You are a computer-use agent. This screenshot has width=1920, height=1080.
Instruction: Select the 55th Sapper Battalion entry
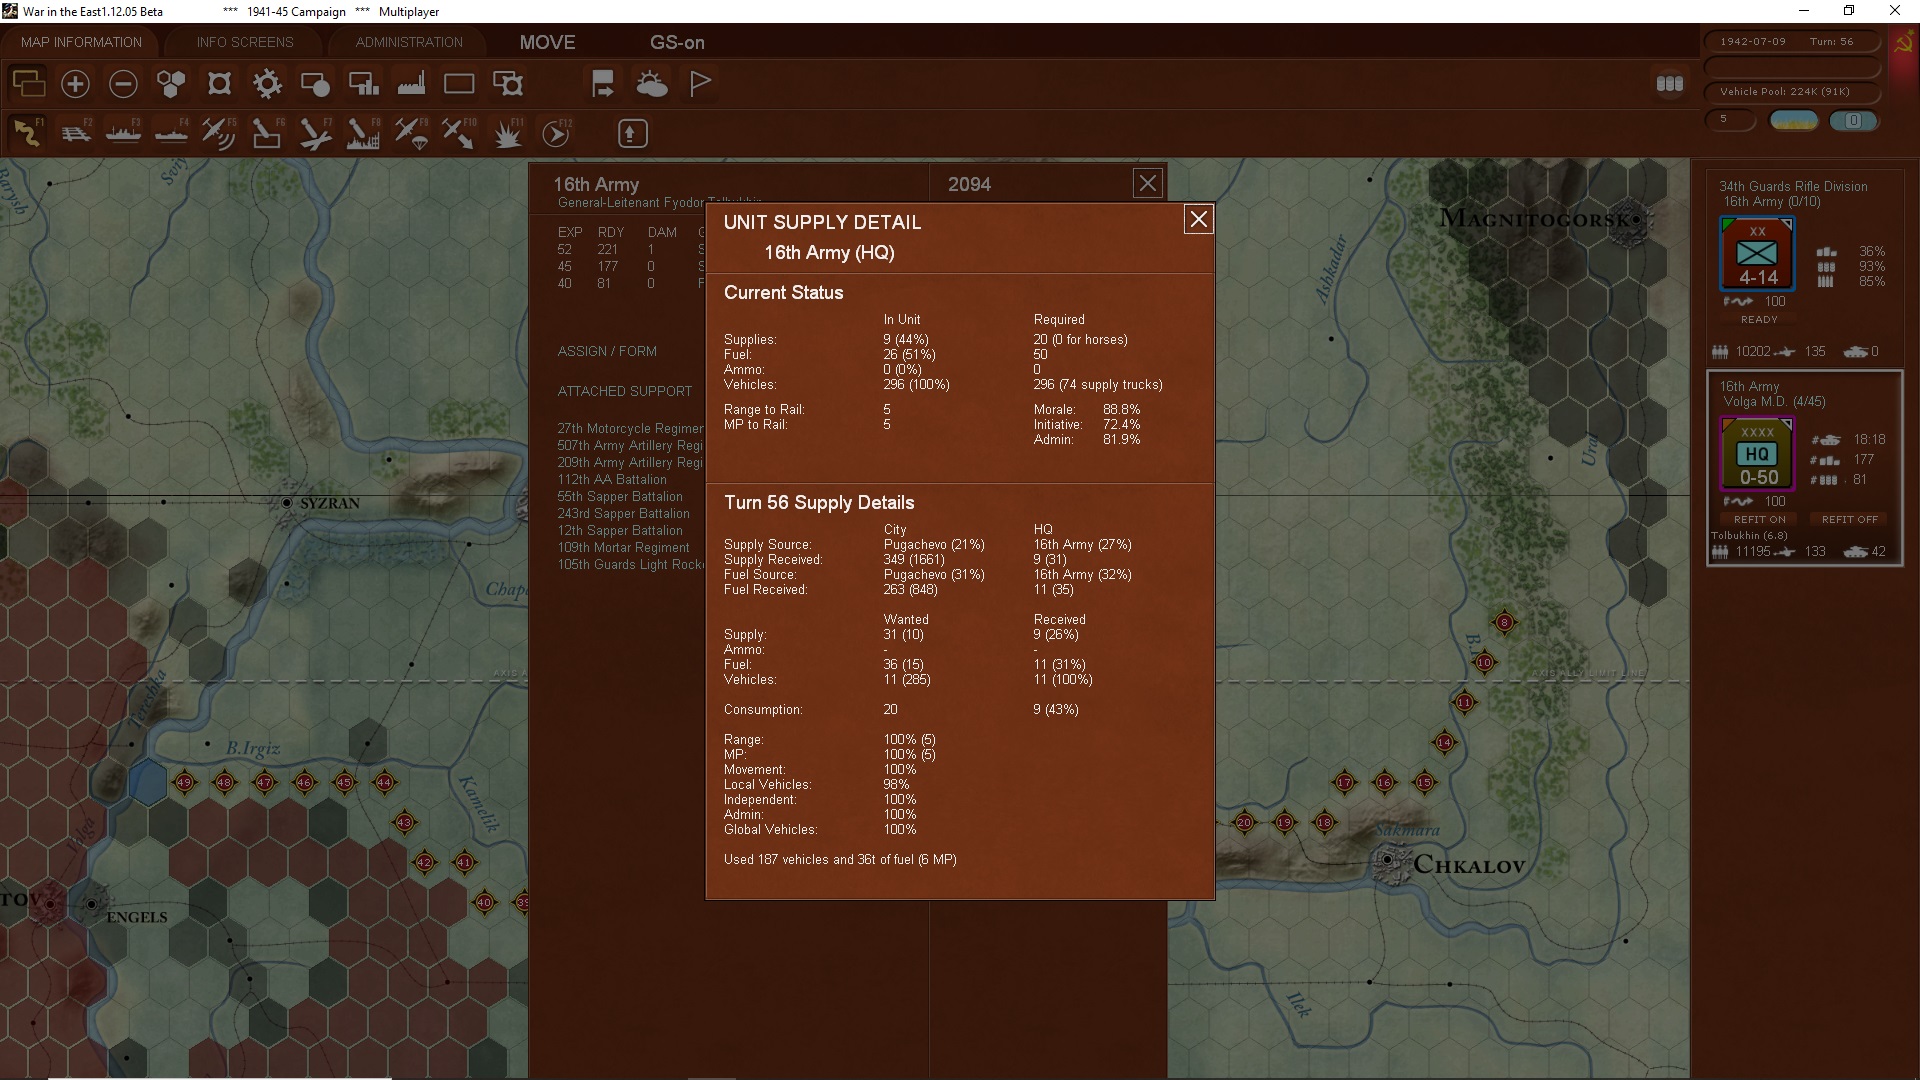[620, 496]
